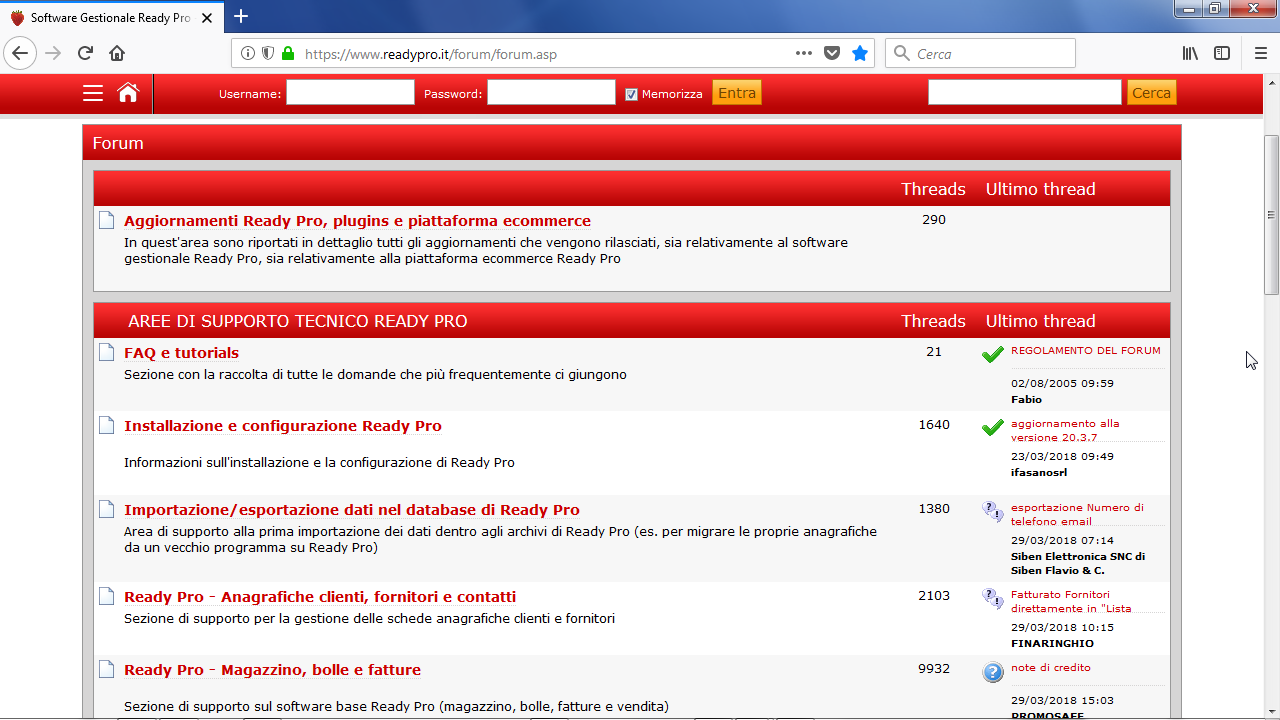
Task: Open the page actions three-dots menu
Action: pos(804,53)
